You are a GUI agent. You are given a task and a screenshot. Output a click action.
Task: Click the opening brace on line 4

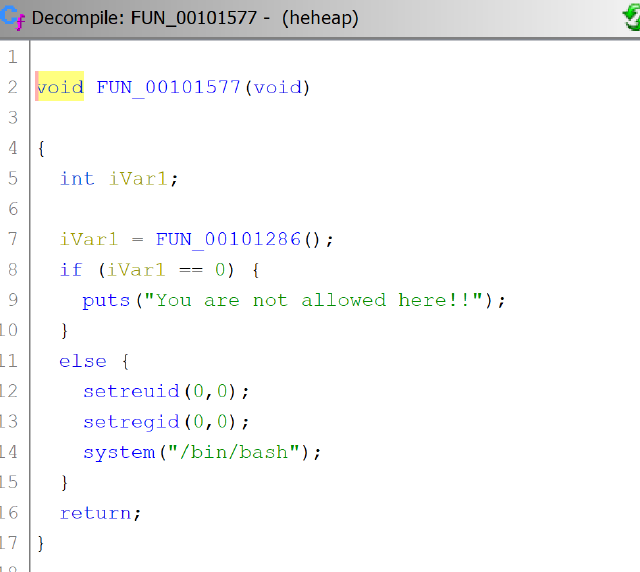point(41,149)
